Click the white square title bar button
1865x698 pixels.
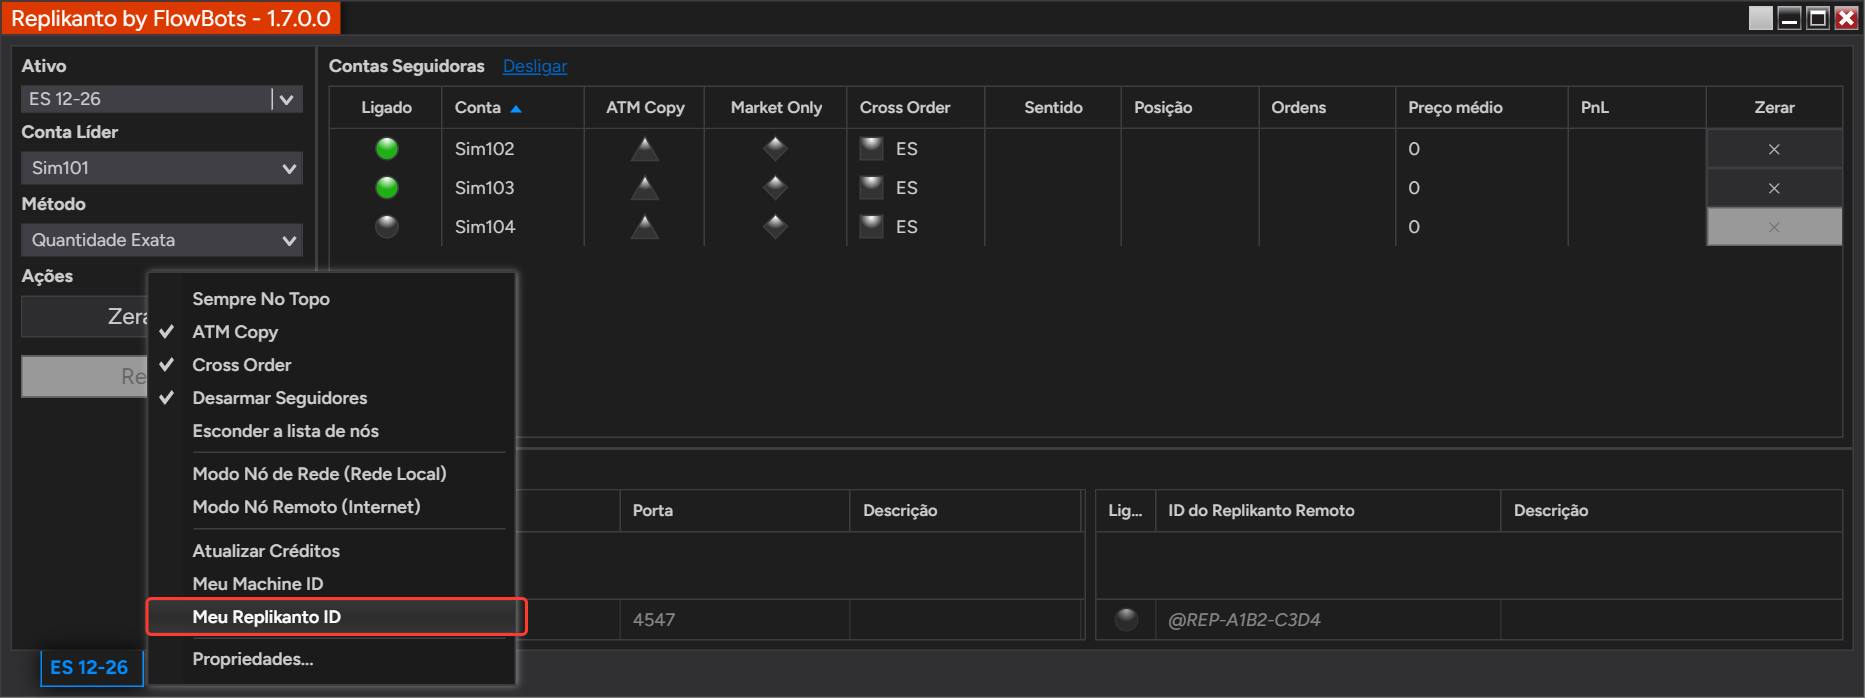click(1761, 18)
